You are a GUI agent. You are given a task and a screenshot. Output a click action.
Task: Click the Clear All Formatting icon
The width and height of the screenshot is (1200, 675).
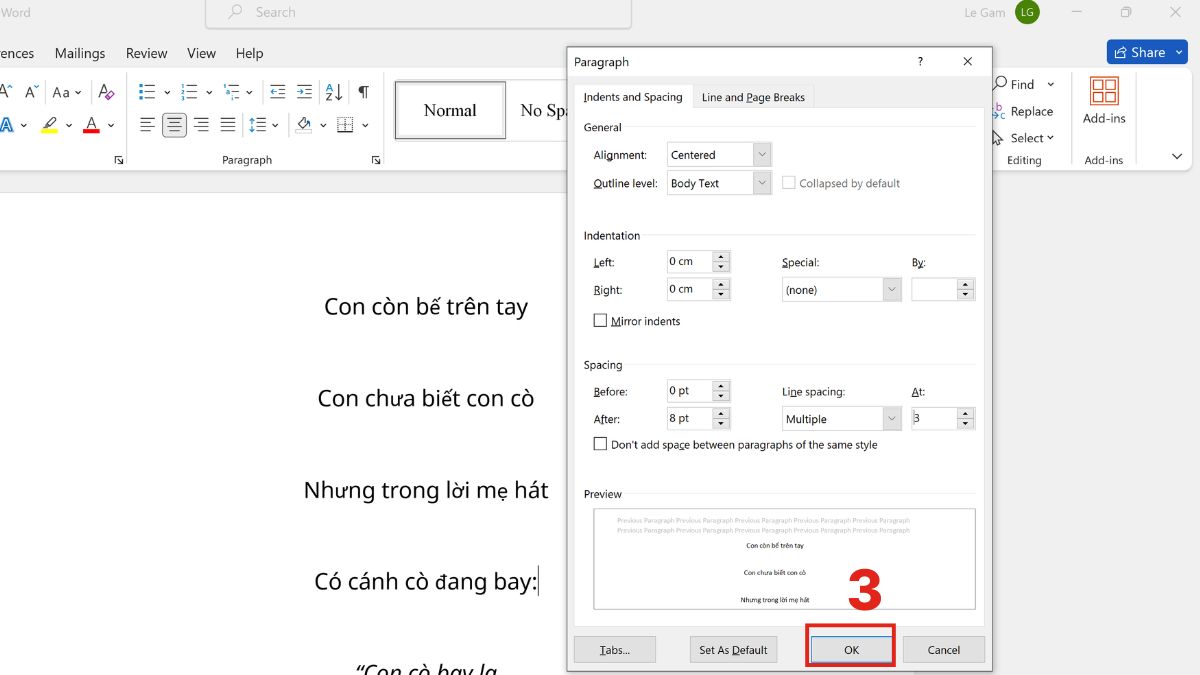point(106,92)
